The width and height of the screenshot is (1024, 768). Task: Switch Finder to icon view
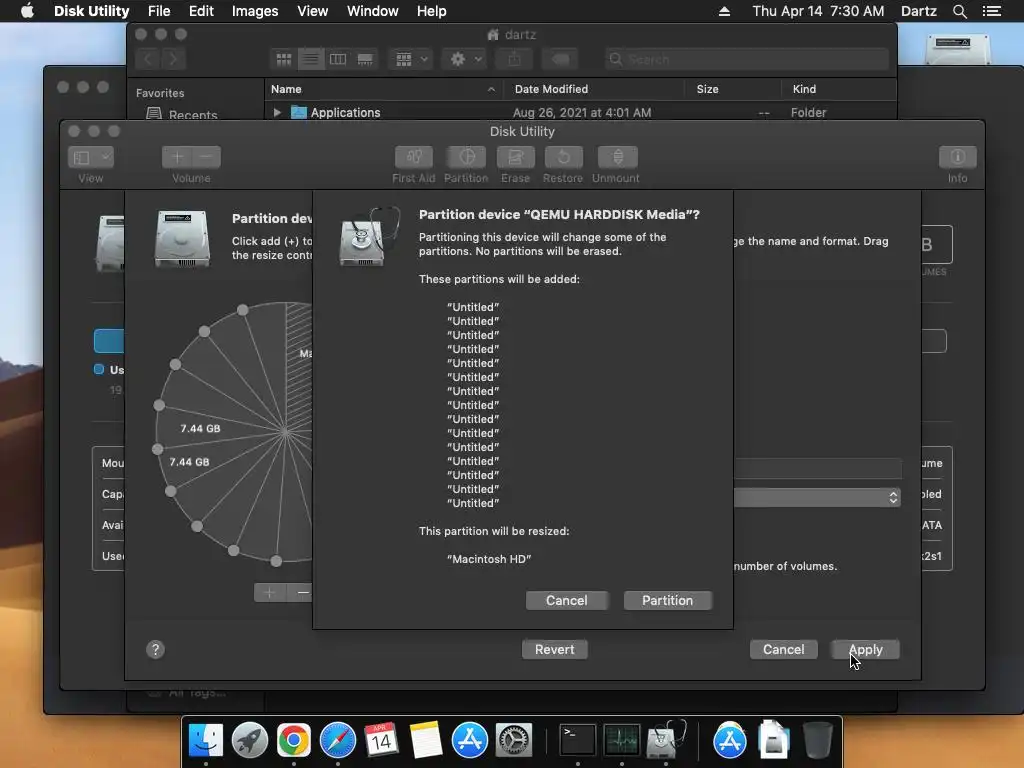(x=284, y=59)
